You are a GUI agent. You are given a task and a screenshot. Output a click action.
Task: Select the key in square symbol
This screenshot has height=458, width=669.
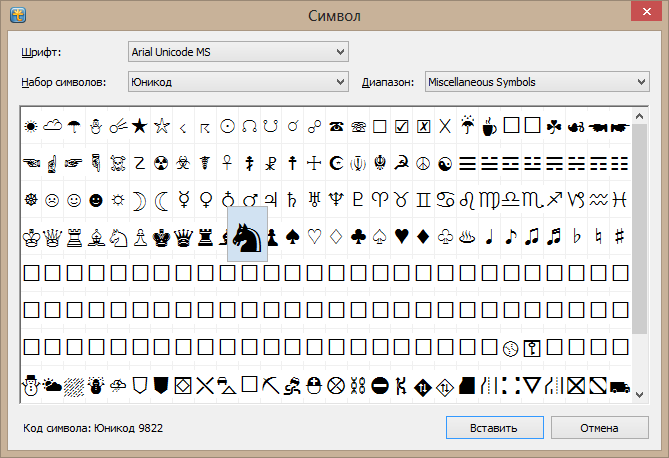coord(532,349)
